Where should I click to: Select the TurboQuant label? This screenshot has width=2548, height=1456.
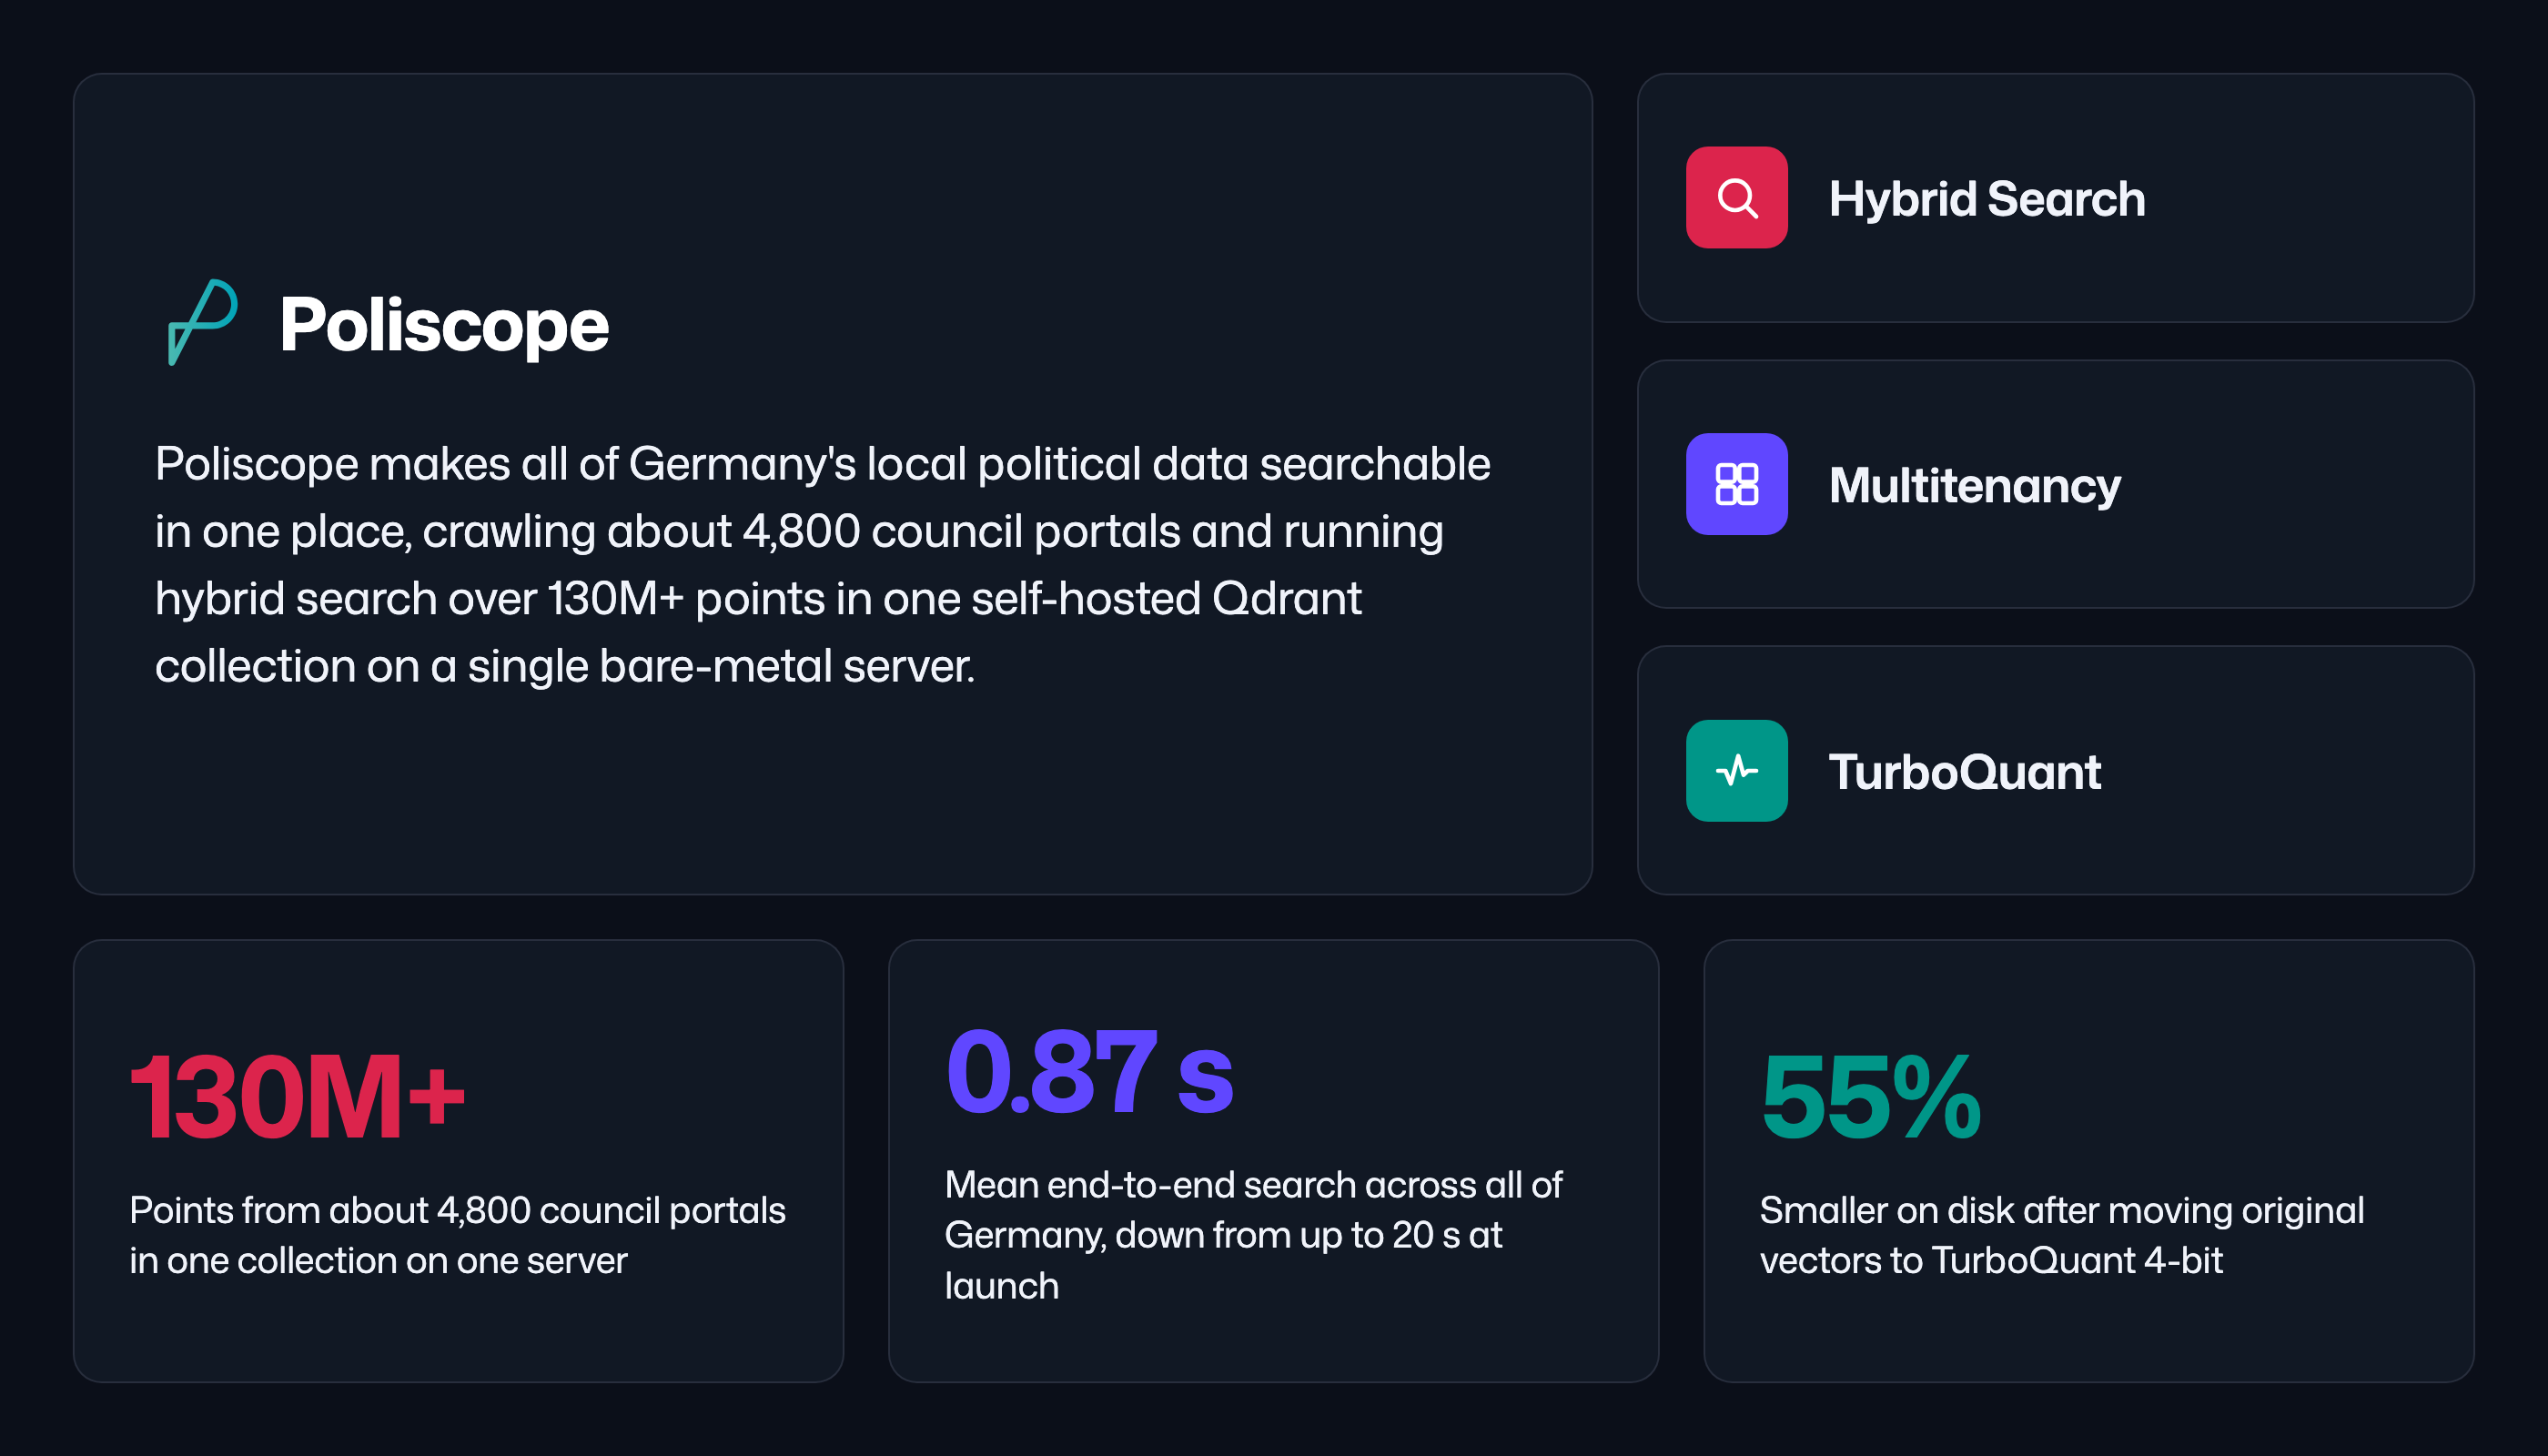1964,771
